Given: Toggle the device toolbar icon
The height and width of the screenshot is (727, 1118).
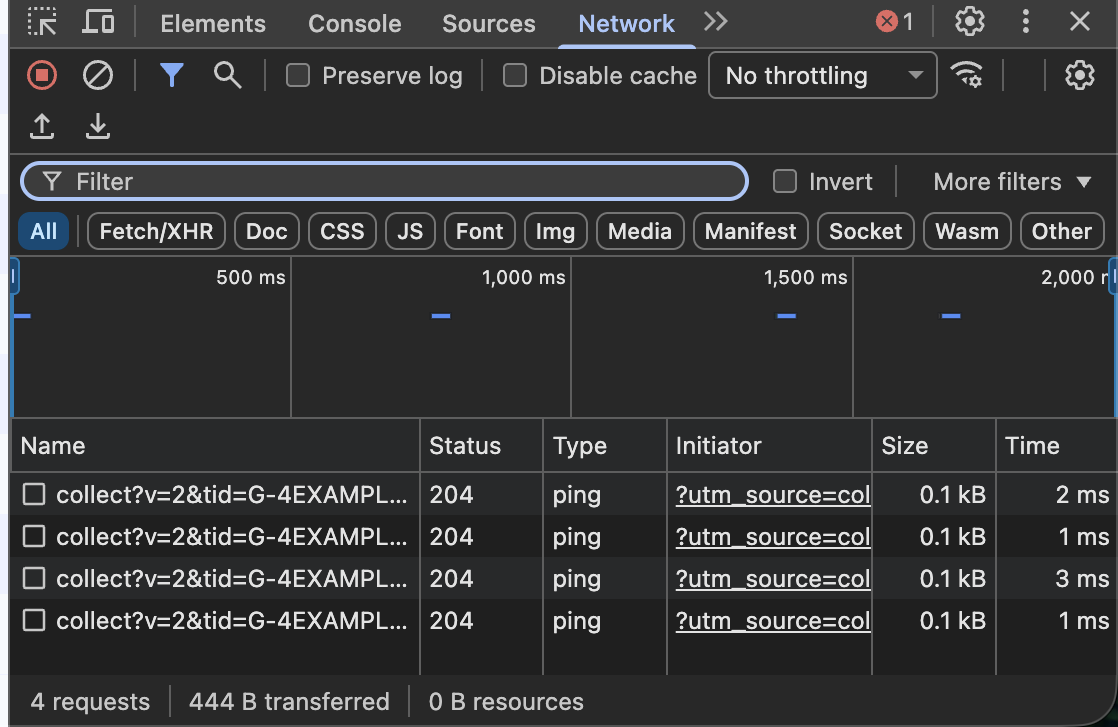Looking at the screenshot, I should (x=98, y=22).
